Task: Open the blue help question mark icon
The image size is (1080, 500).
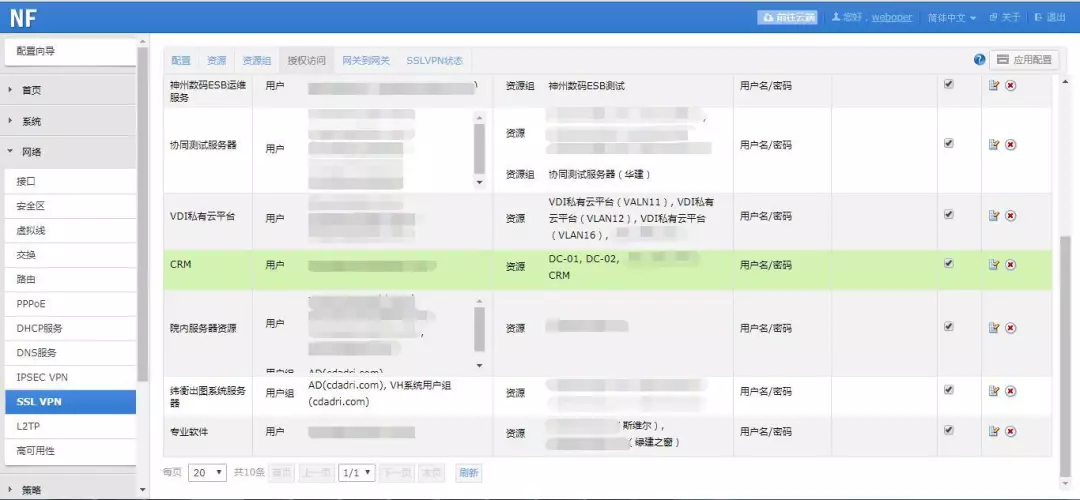Action: point(980,60)
